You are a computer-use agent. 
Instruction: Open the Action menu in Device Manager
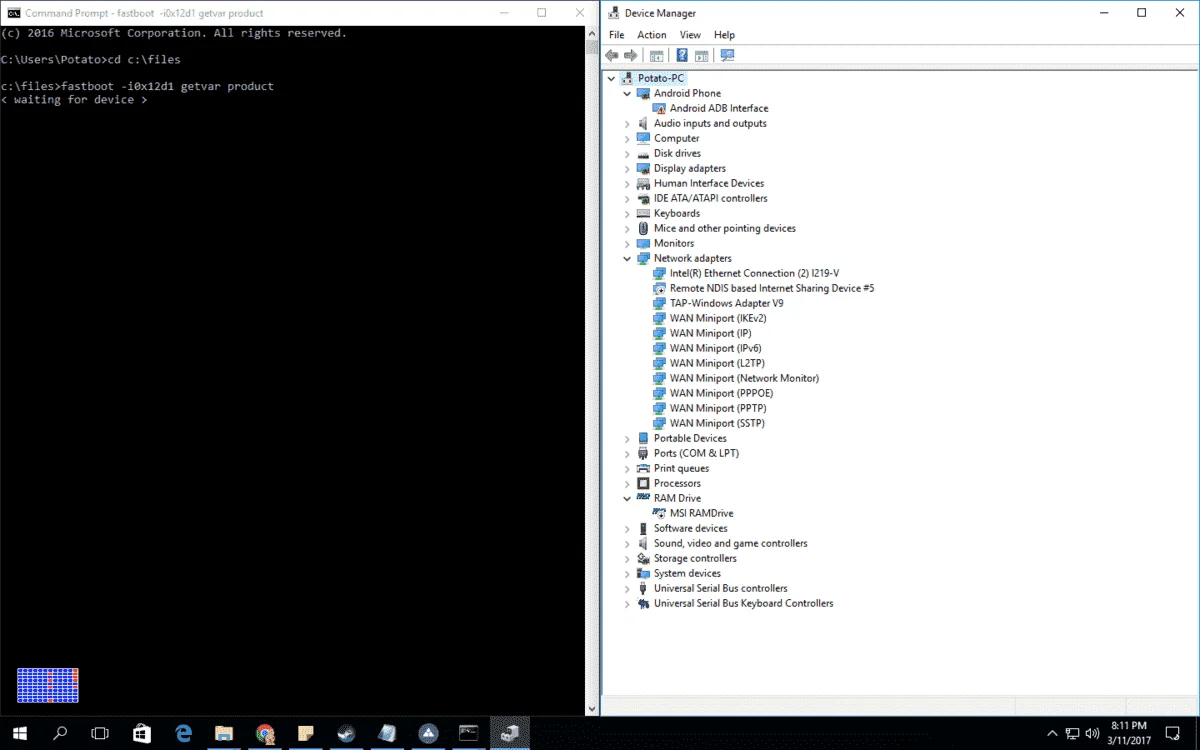pos(651,35)
